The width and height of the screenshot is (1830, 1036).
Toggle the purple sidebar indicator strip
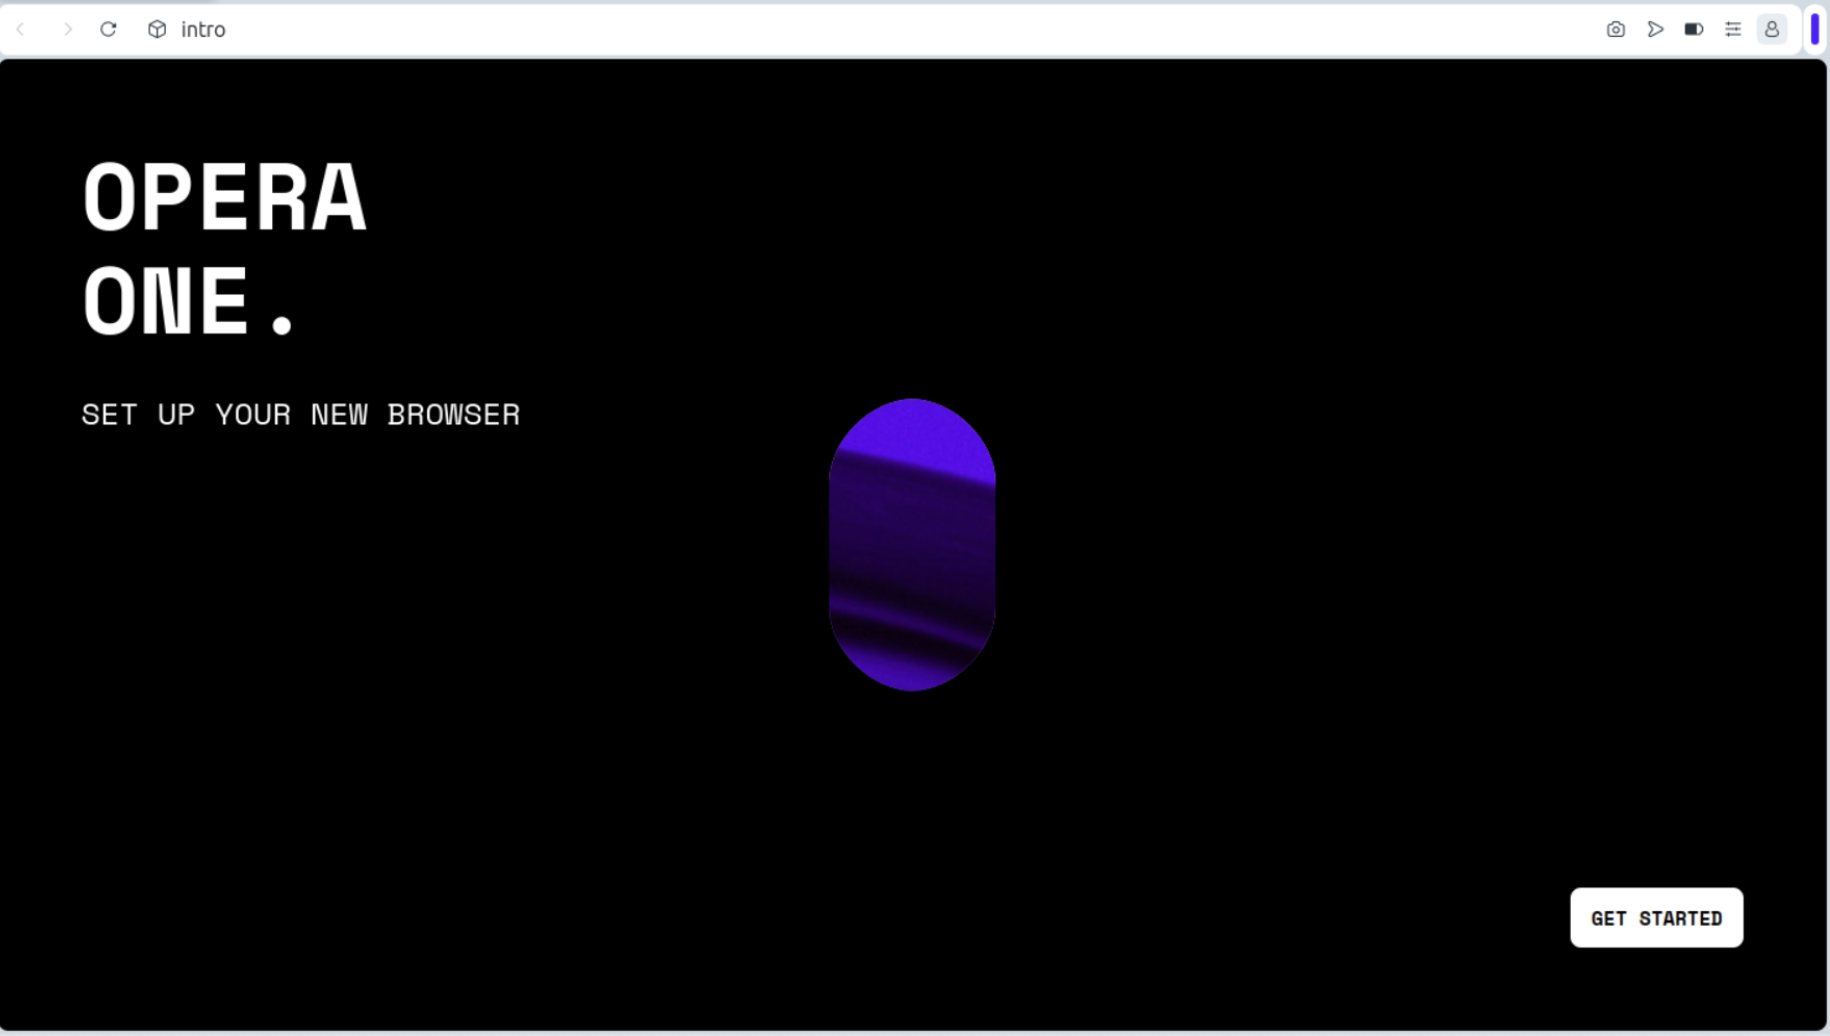[x=1816, y=29]
